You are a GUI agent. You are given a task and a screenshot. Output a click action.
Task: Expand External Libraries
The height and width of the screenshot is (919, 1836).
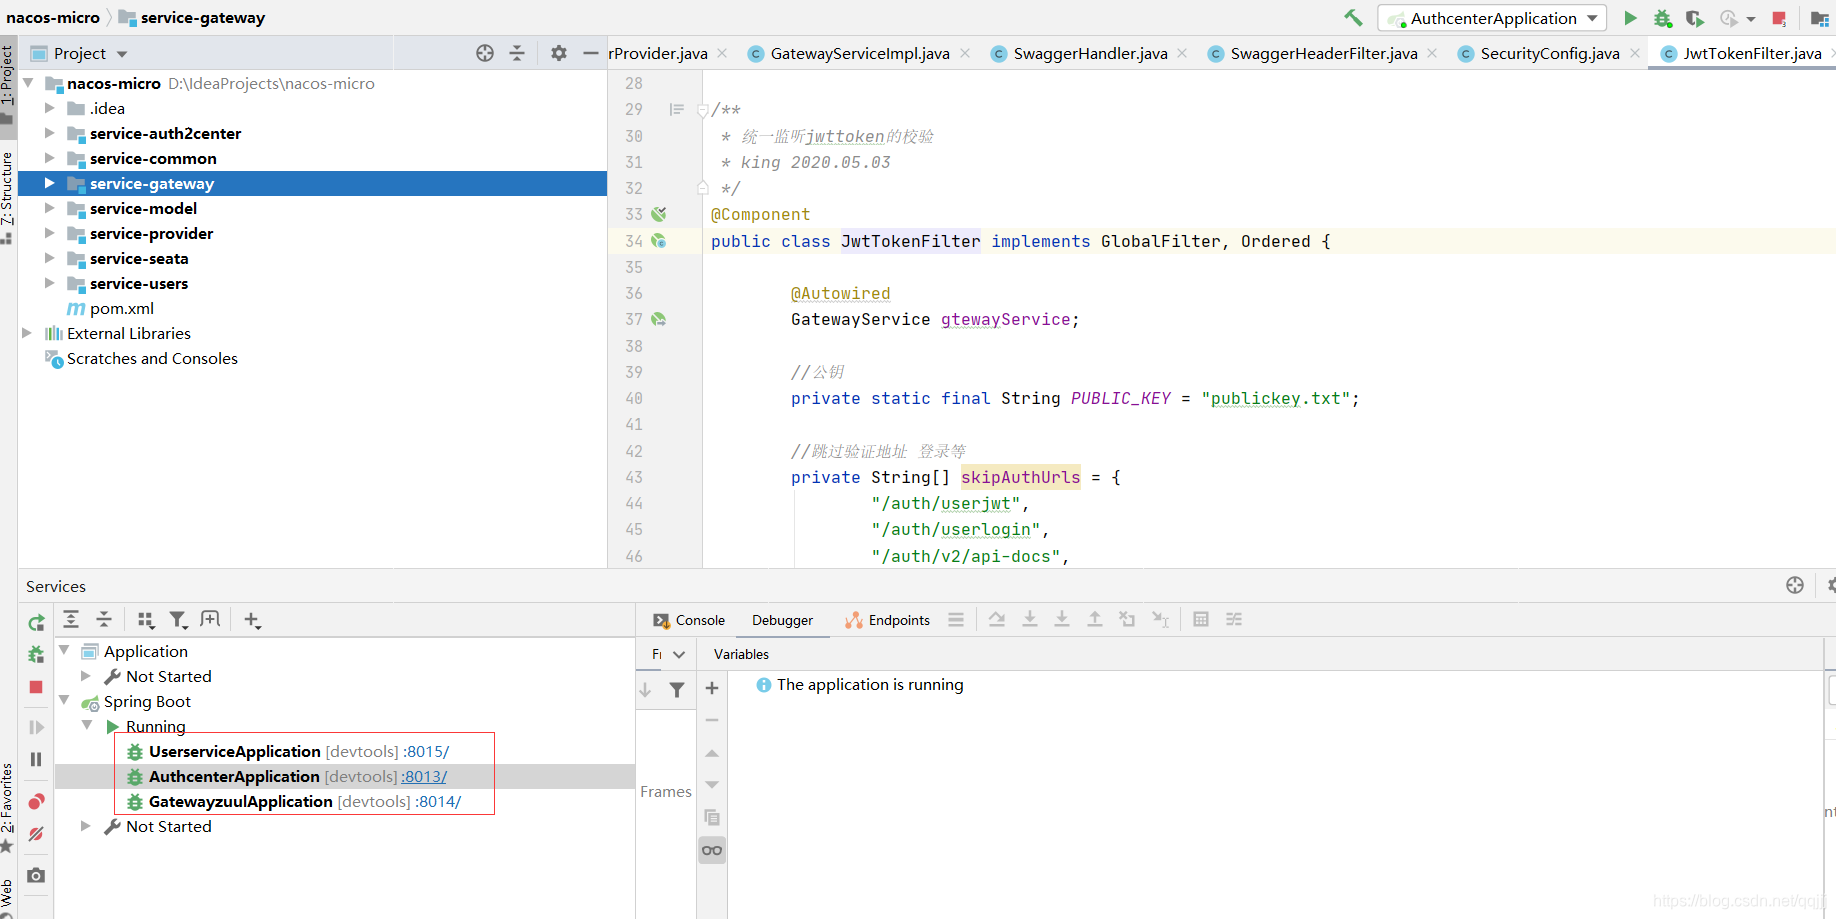point(27,333)
